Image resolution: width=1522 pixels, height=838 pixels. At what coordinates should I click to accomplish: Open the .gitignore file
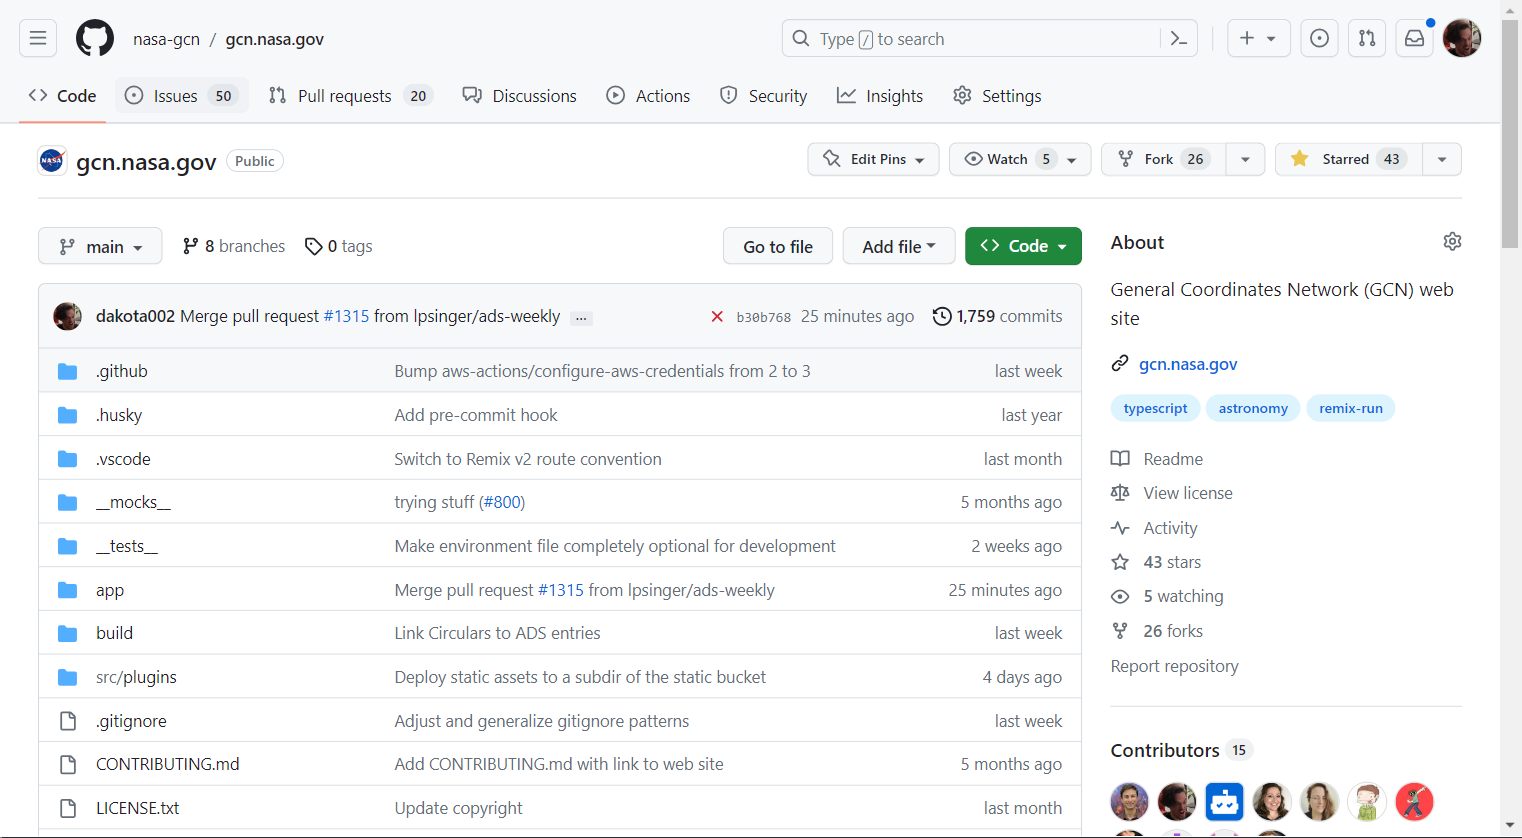coord(131,721)
